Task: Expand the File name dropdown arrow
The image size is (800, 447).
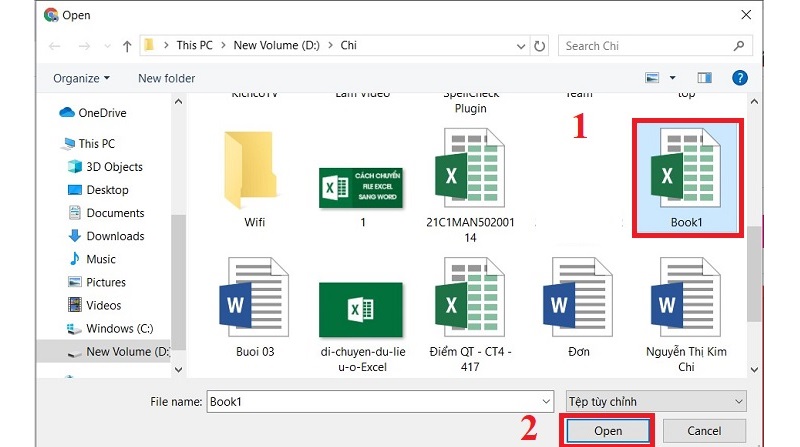Action: (x=546, y=402)
